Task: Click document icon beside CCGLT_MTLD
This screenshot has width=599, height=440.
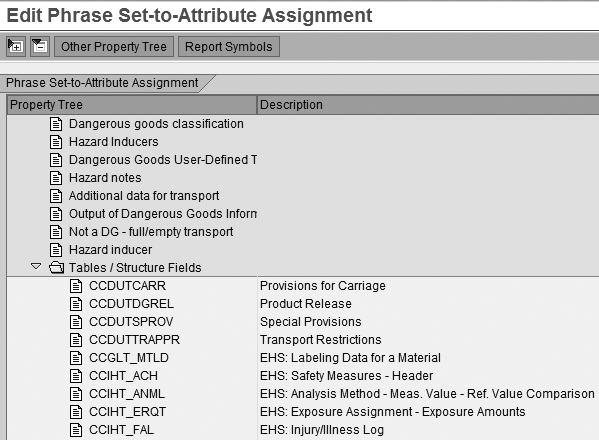Action: (x=76, y=358)
